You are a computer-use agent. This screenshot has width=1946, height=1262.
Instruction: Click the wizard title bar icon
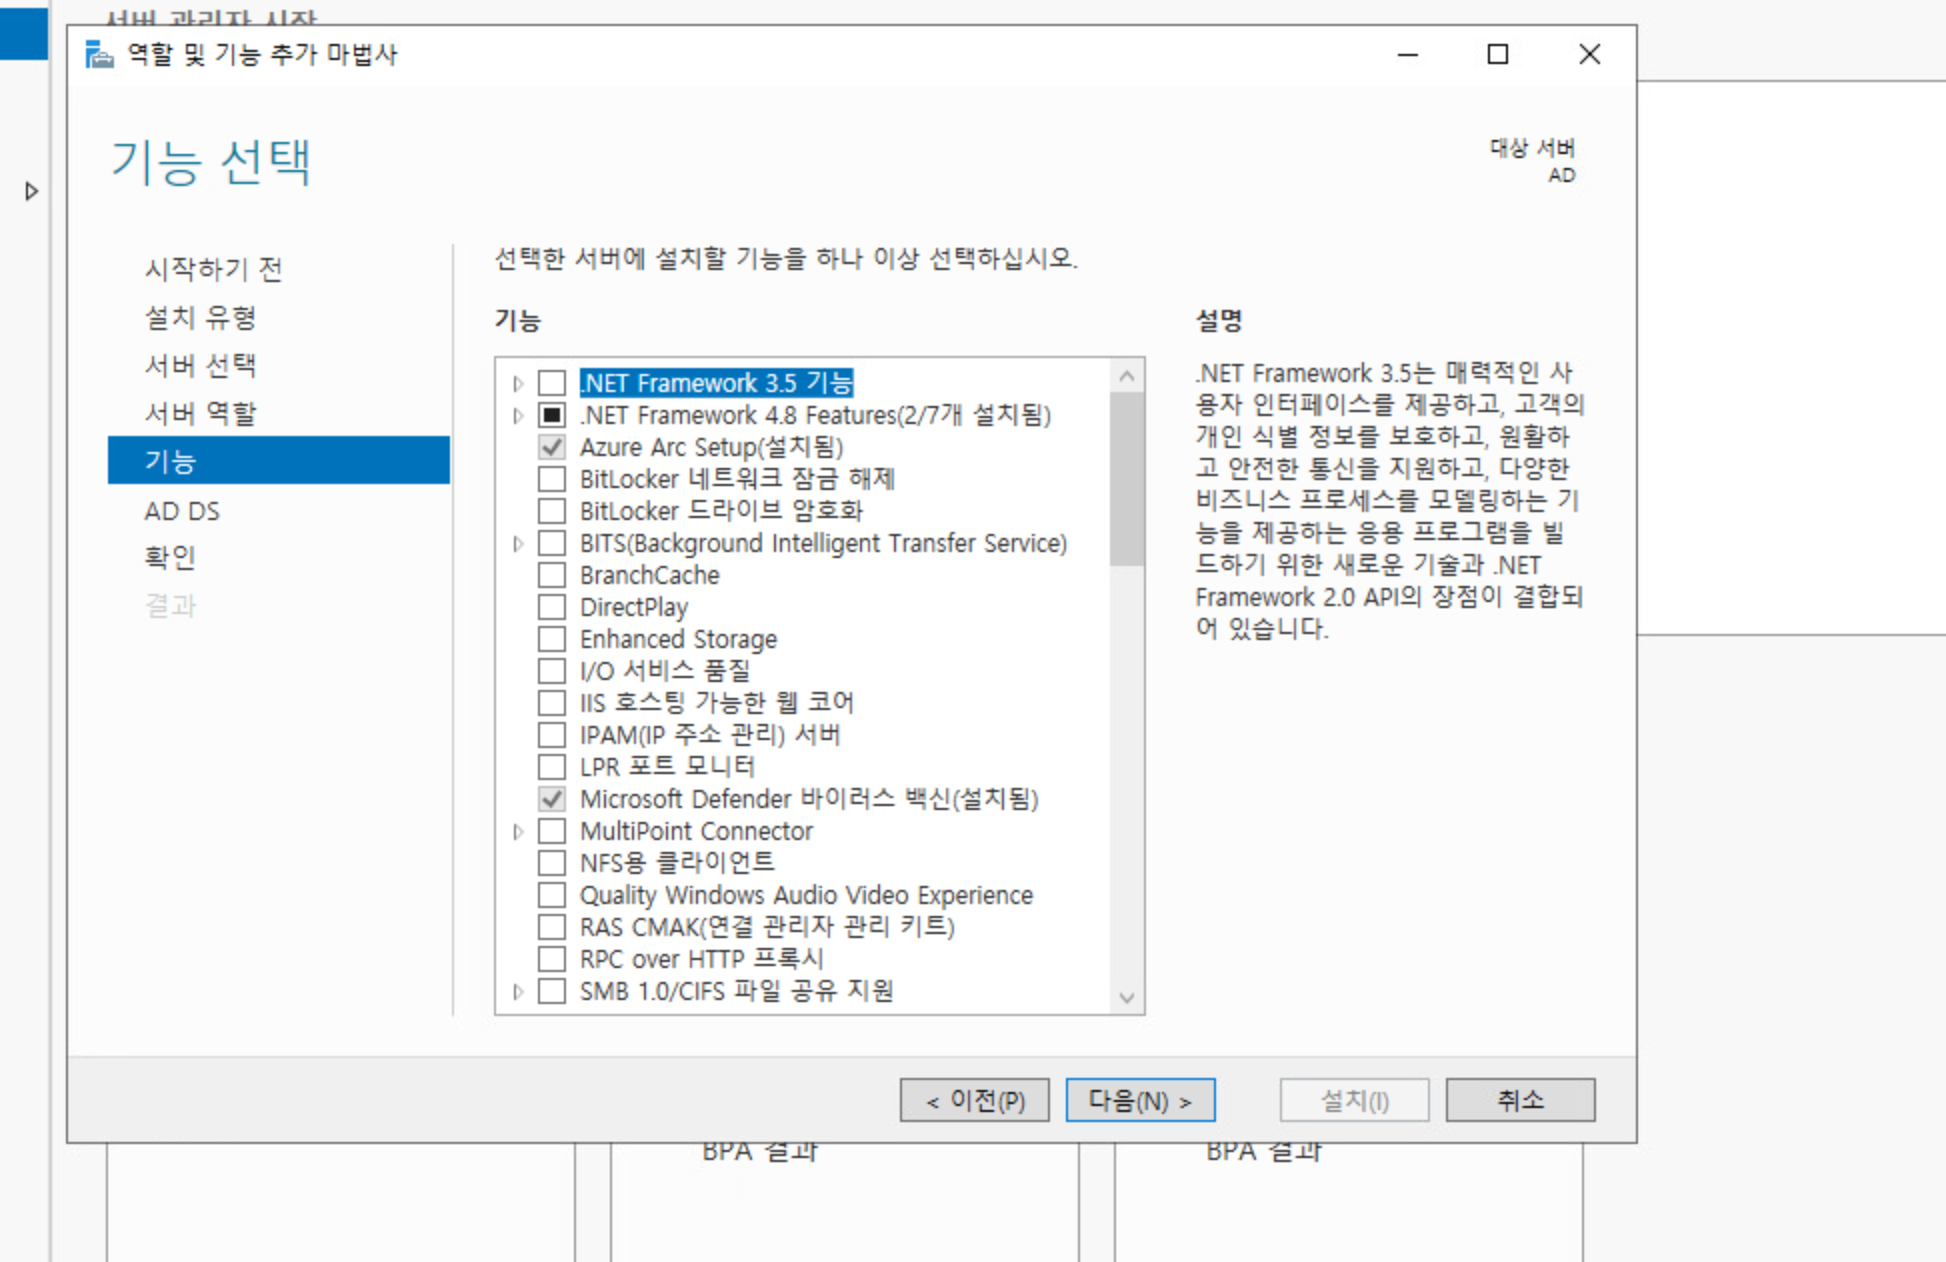coord(99,54)
